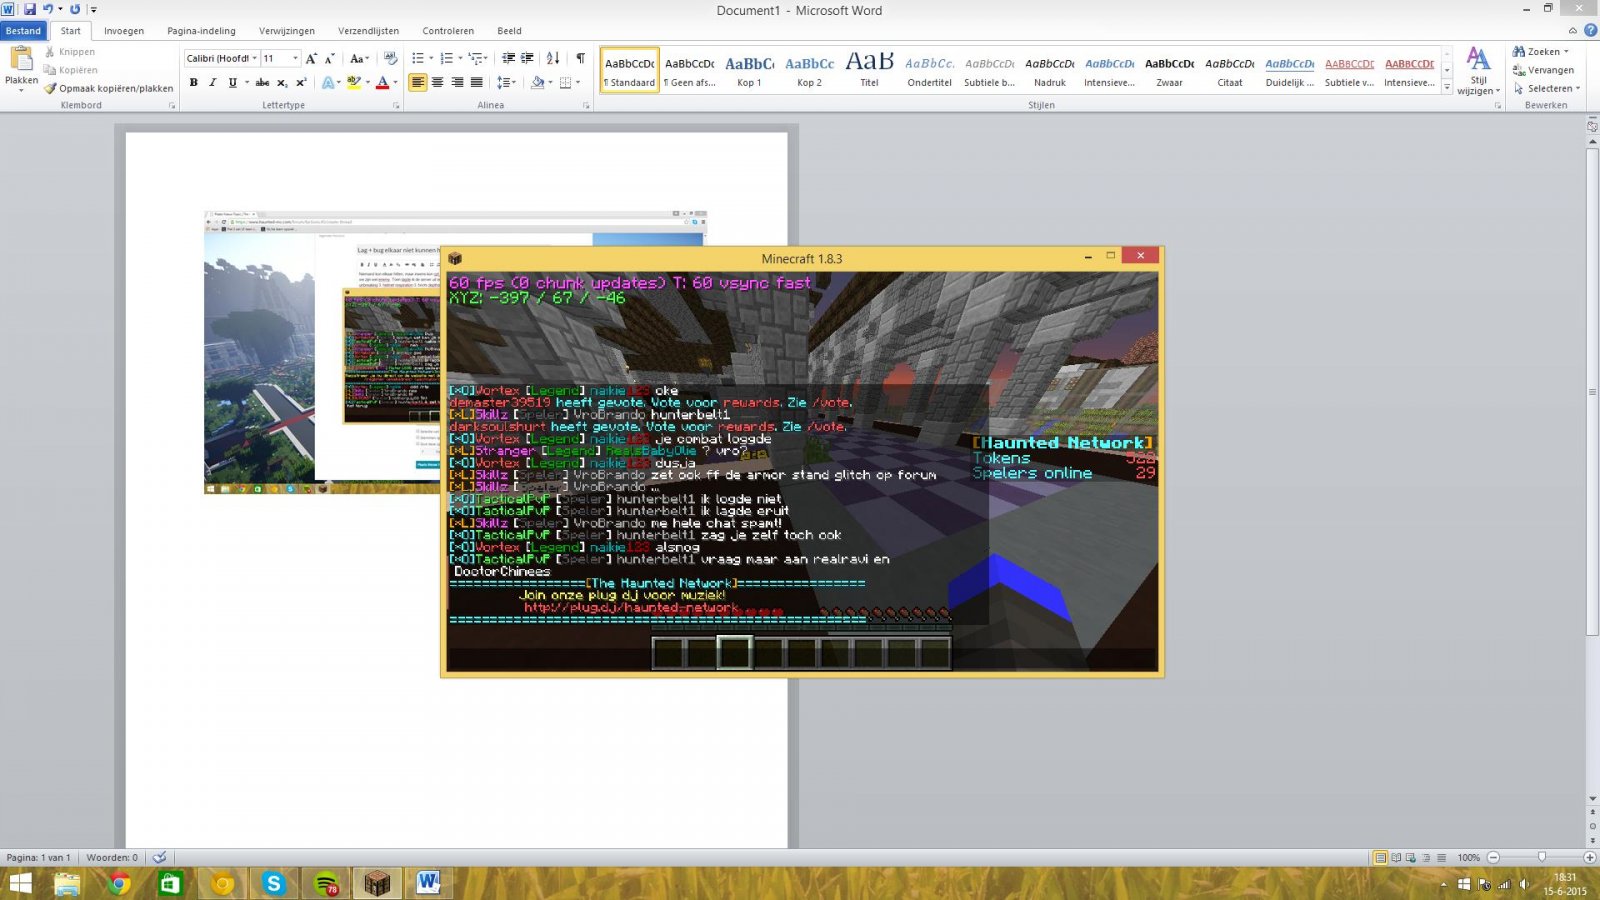
Task: Click the bullet list icon
Action: (418, 58)
